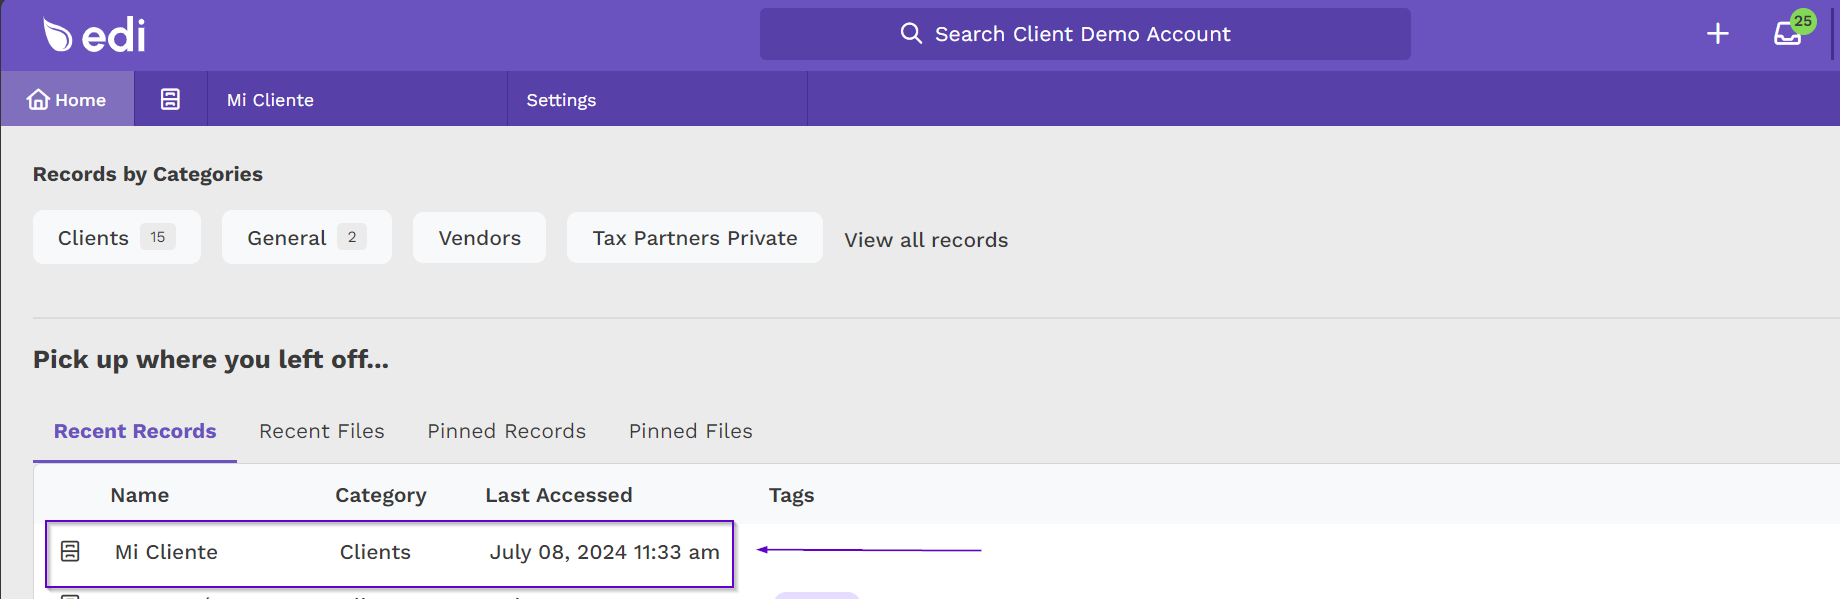
Task: Open Tax Partners Private category
Action: [x=695, y=238]
